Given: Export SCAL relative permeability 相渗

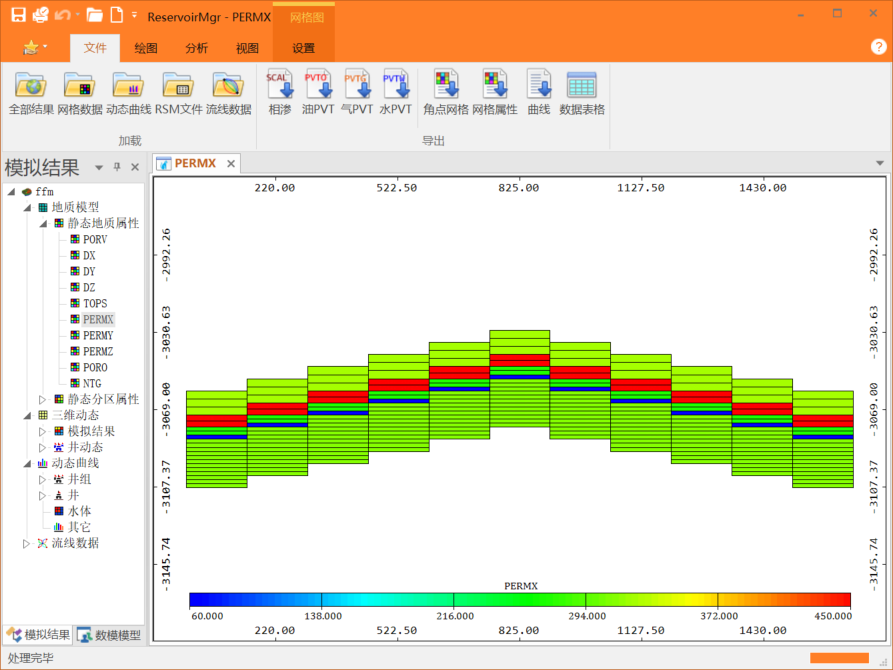Looking at the screenshot, I should coord(280,93).
